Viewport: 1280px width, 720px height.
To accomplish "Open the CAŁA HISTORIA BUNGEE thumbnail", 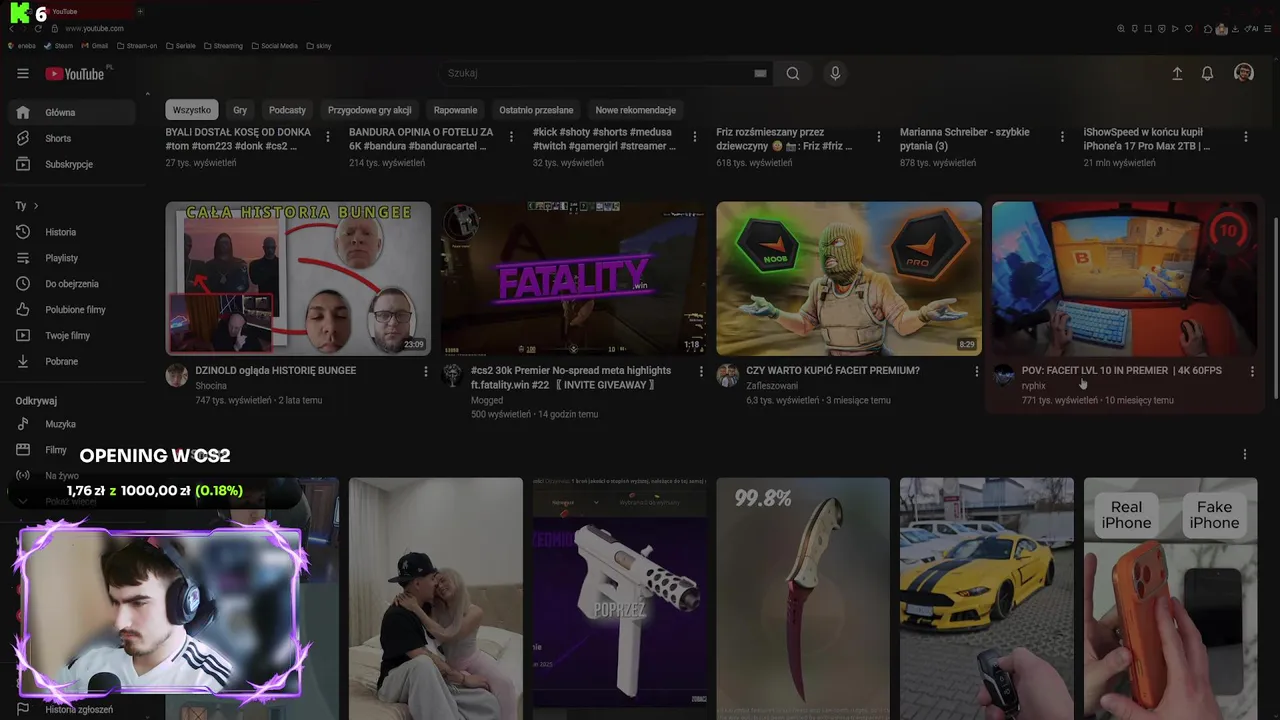I will pyautogui.click(x=298, y=279).
